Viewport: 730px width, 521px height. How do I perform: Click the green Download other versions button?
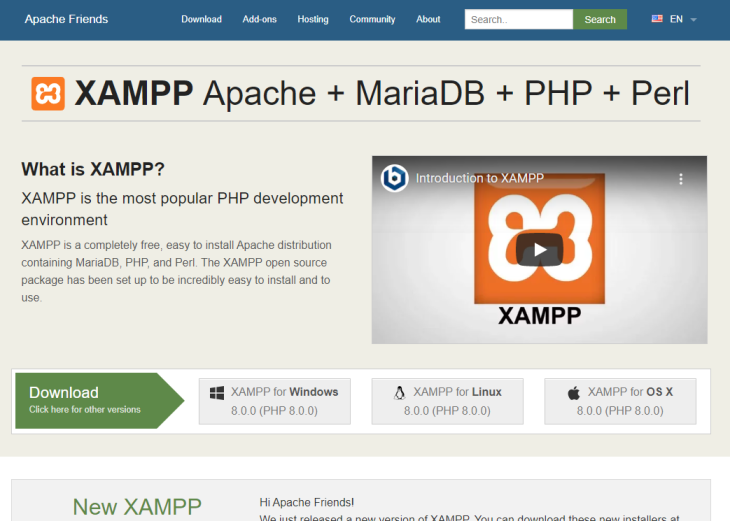coord(100,400)
